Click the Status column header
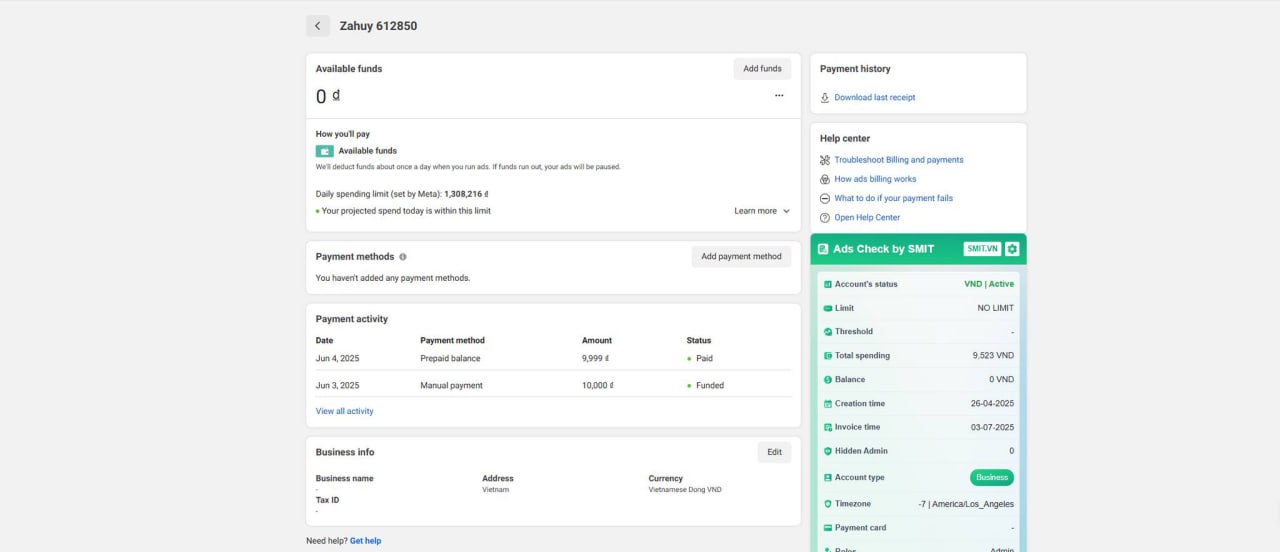Viewport: 1280px width, 552px height. 699,340
